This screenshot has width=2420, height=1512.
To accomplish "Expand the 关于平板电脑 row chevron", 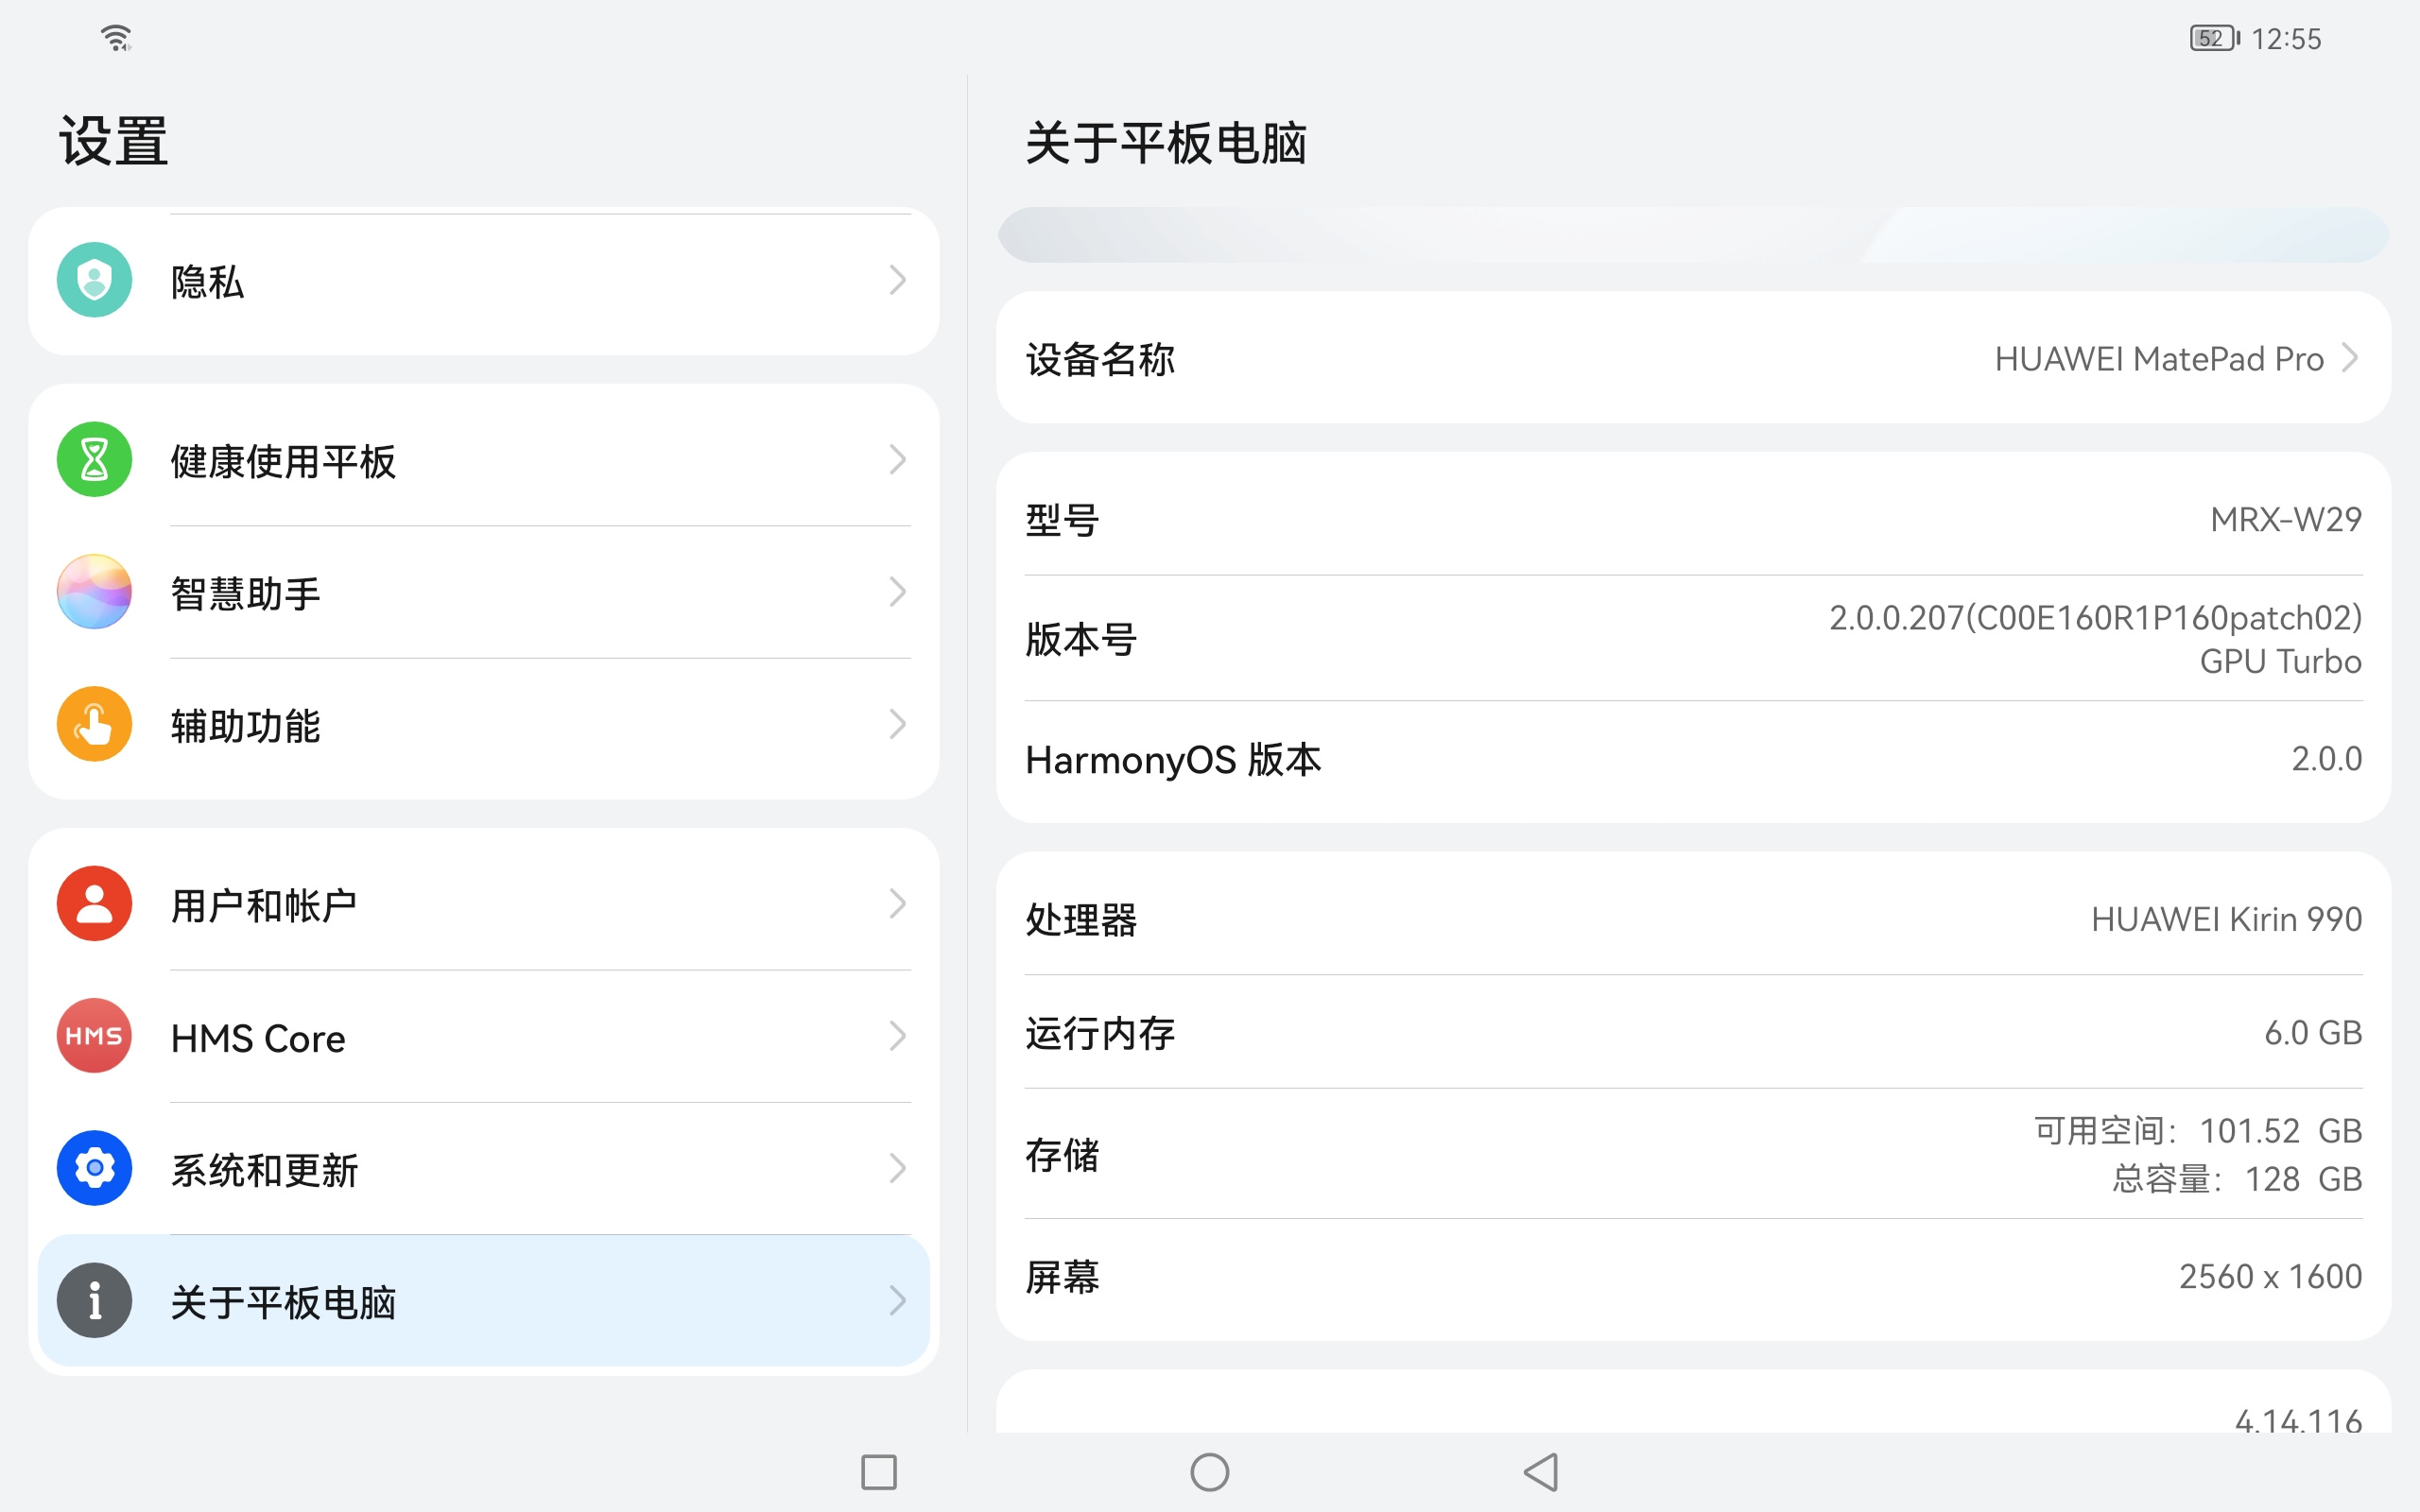I will coord(897,1300).
